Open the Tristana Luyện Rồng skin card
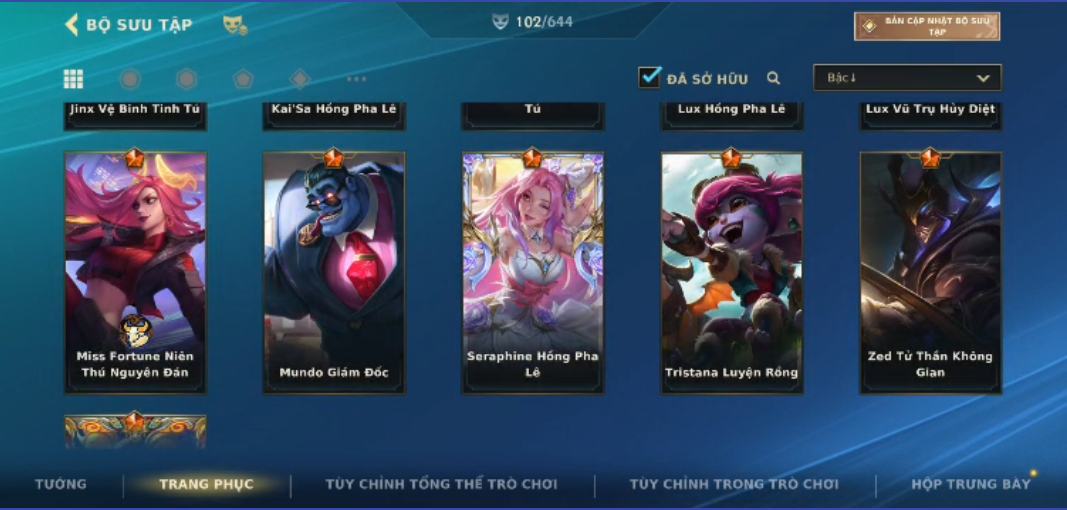1067x510 pixels. click(x=732, y=272)
